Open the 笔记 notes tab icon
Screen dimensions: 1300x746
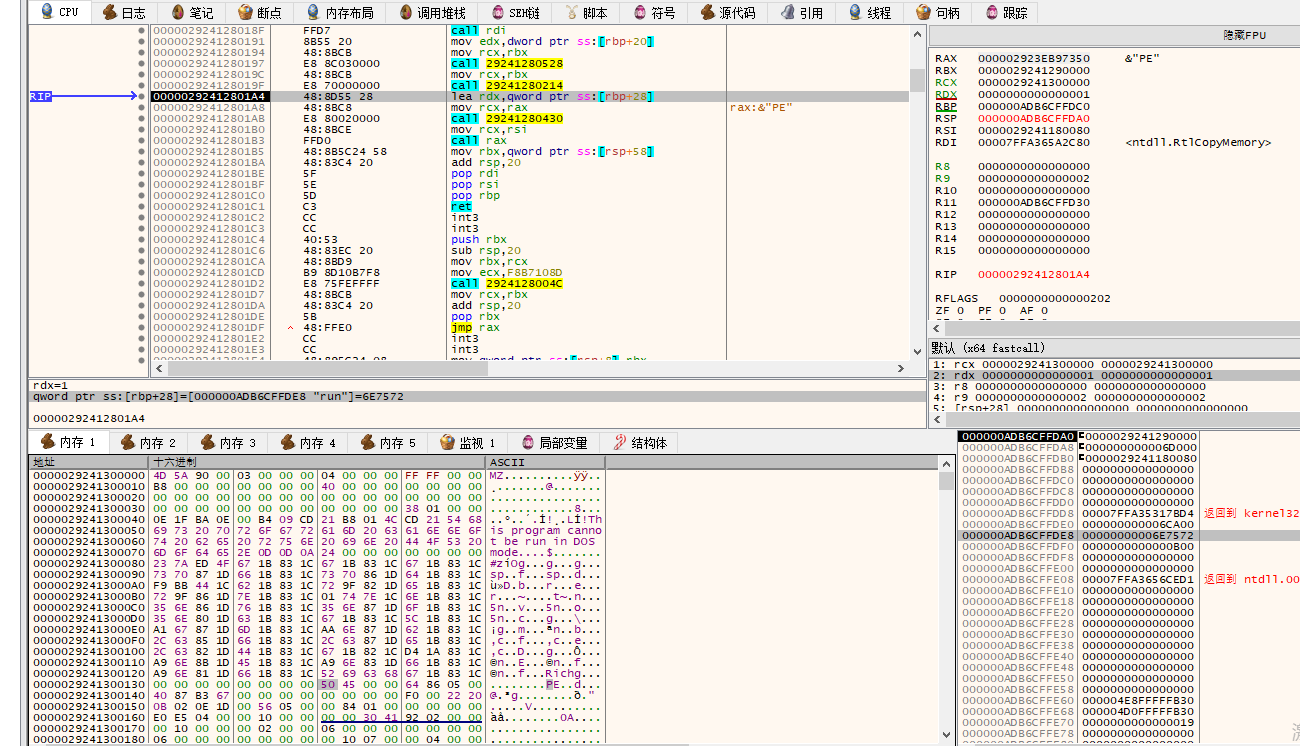pos(178,12)
